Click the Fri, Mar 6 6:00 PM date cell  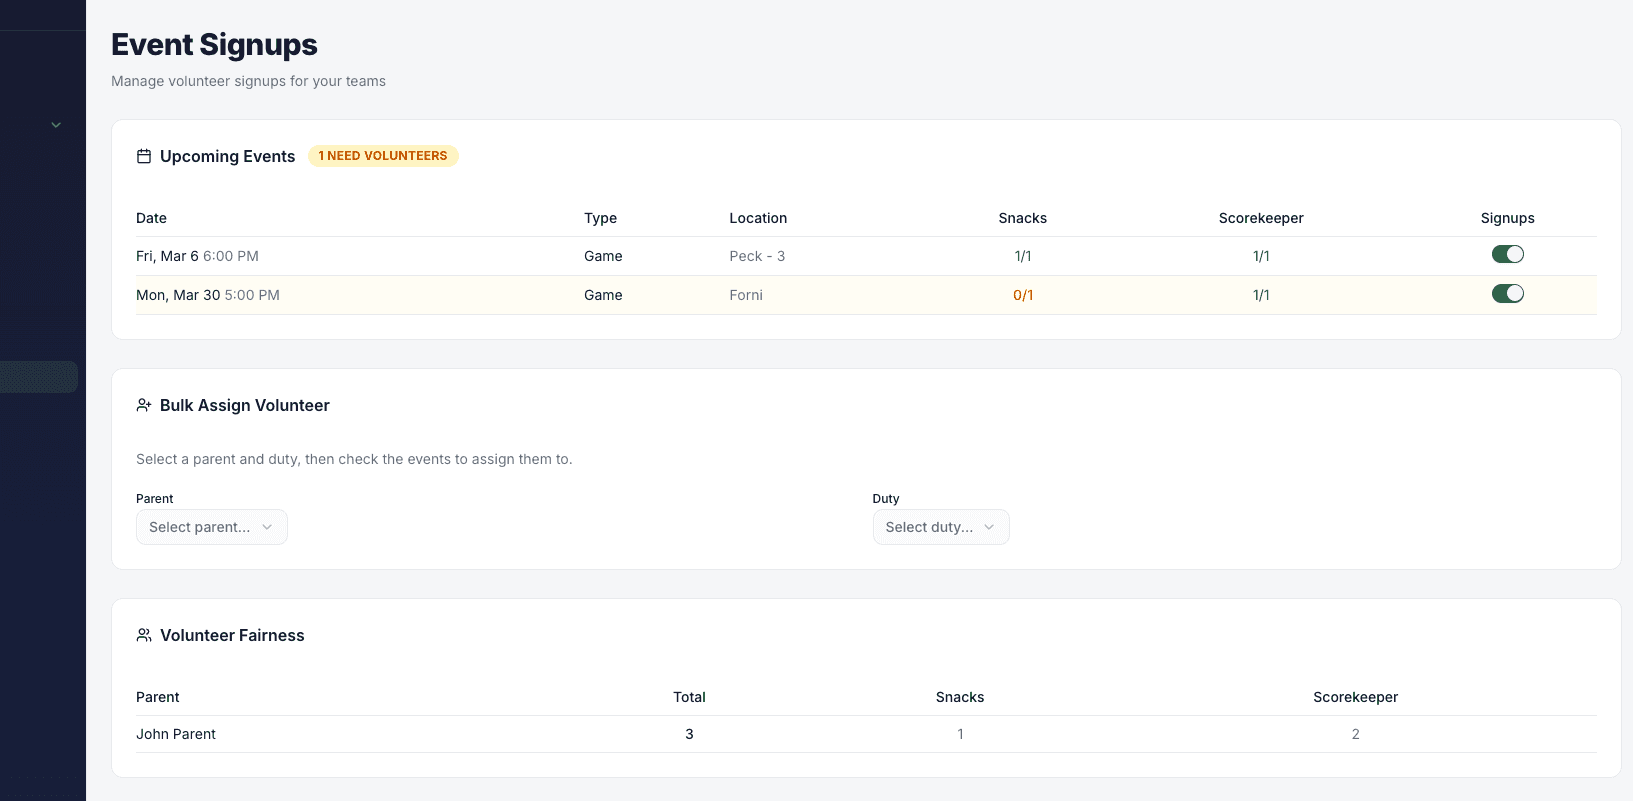click(197, 256)
